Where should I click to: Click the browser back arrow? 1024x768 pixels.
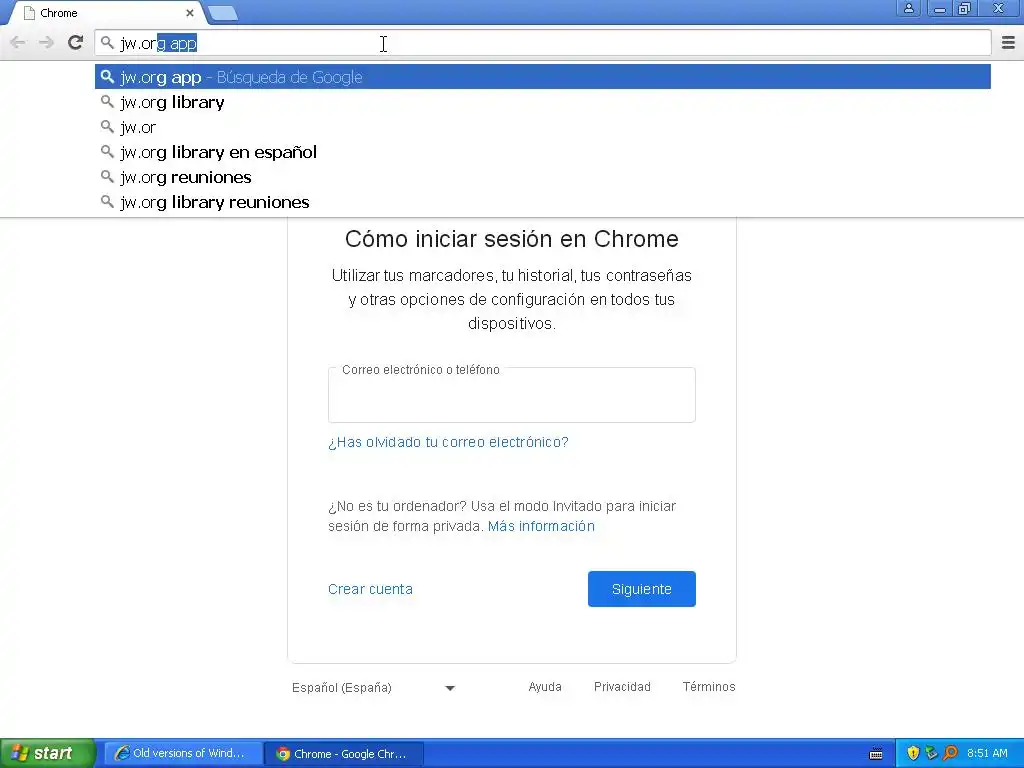(18, 43)
